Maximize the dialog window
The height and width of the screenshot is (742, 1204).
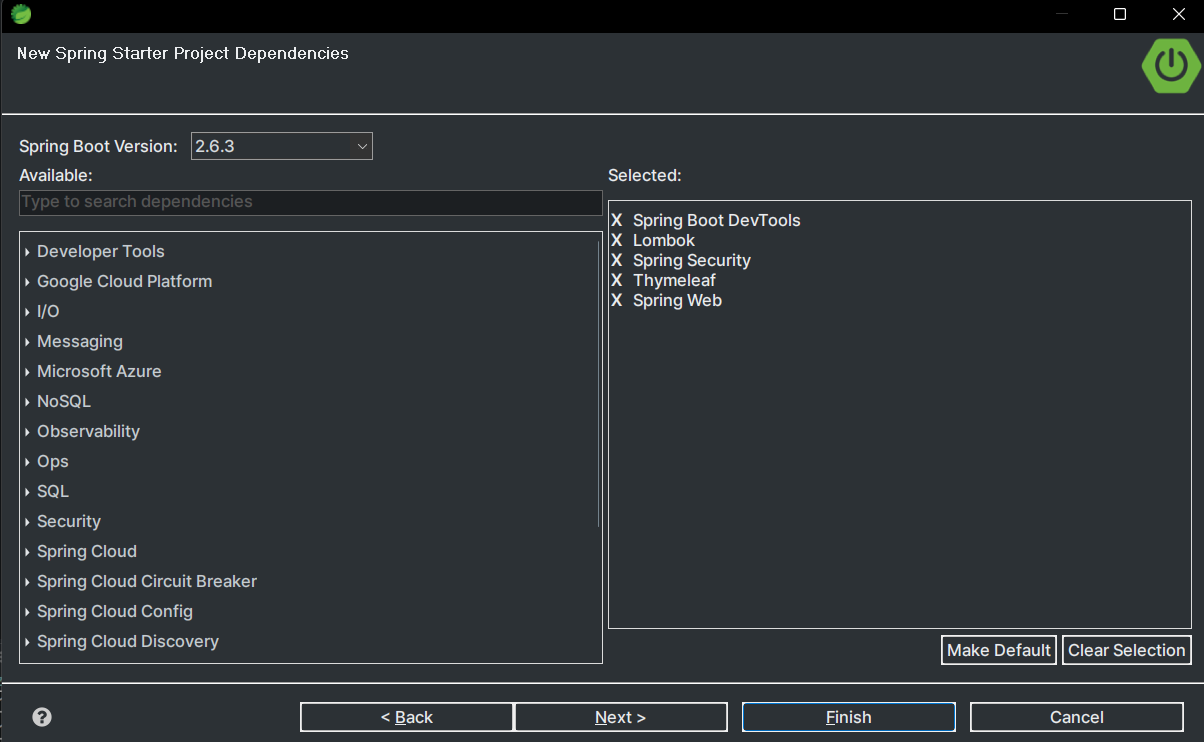tap(1120, 14)
